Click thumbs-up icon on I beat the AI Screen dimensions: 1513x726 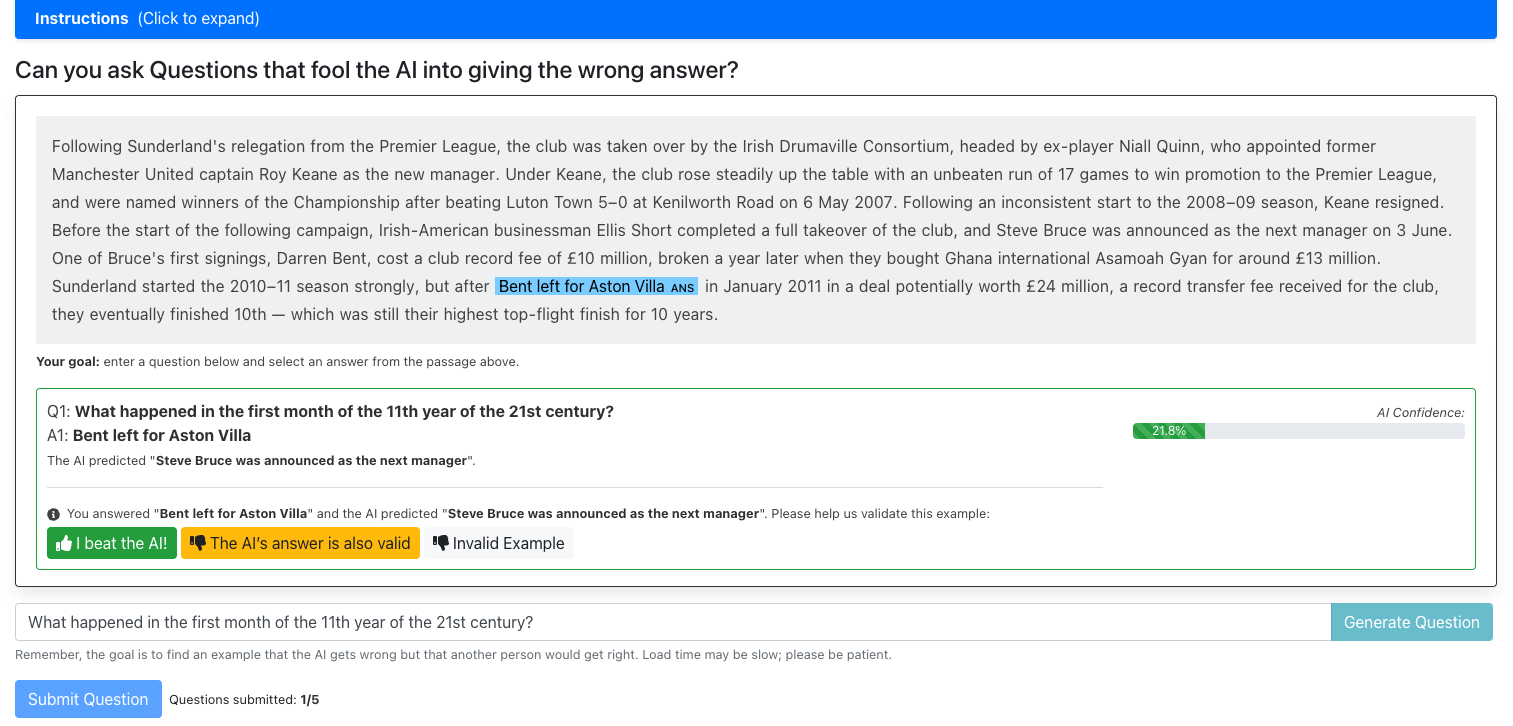(x=65, y=544)
